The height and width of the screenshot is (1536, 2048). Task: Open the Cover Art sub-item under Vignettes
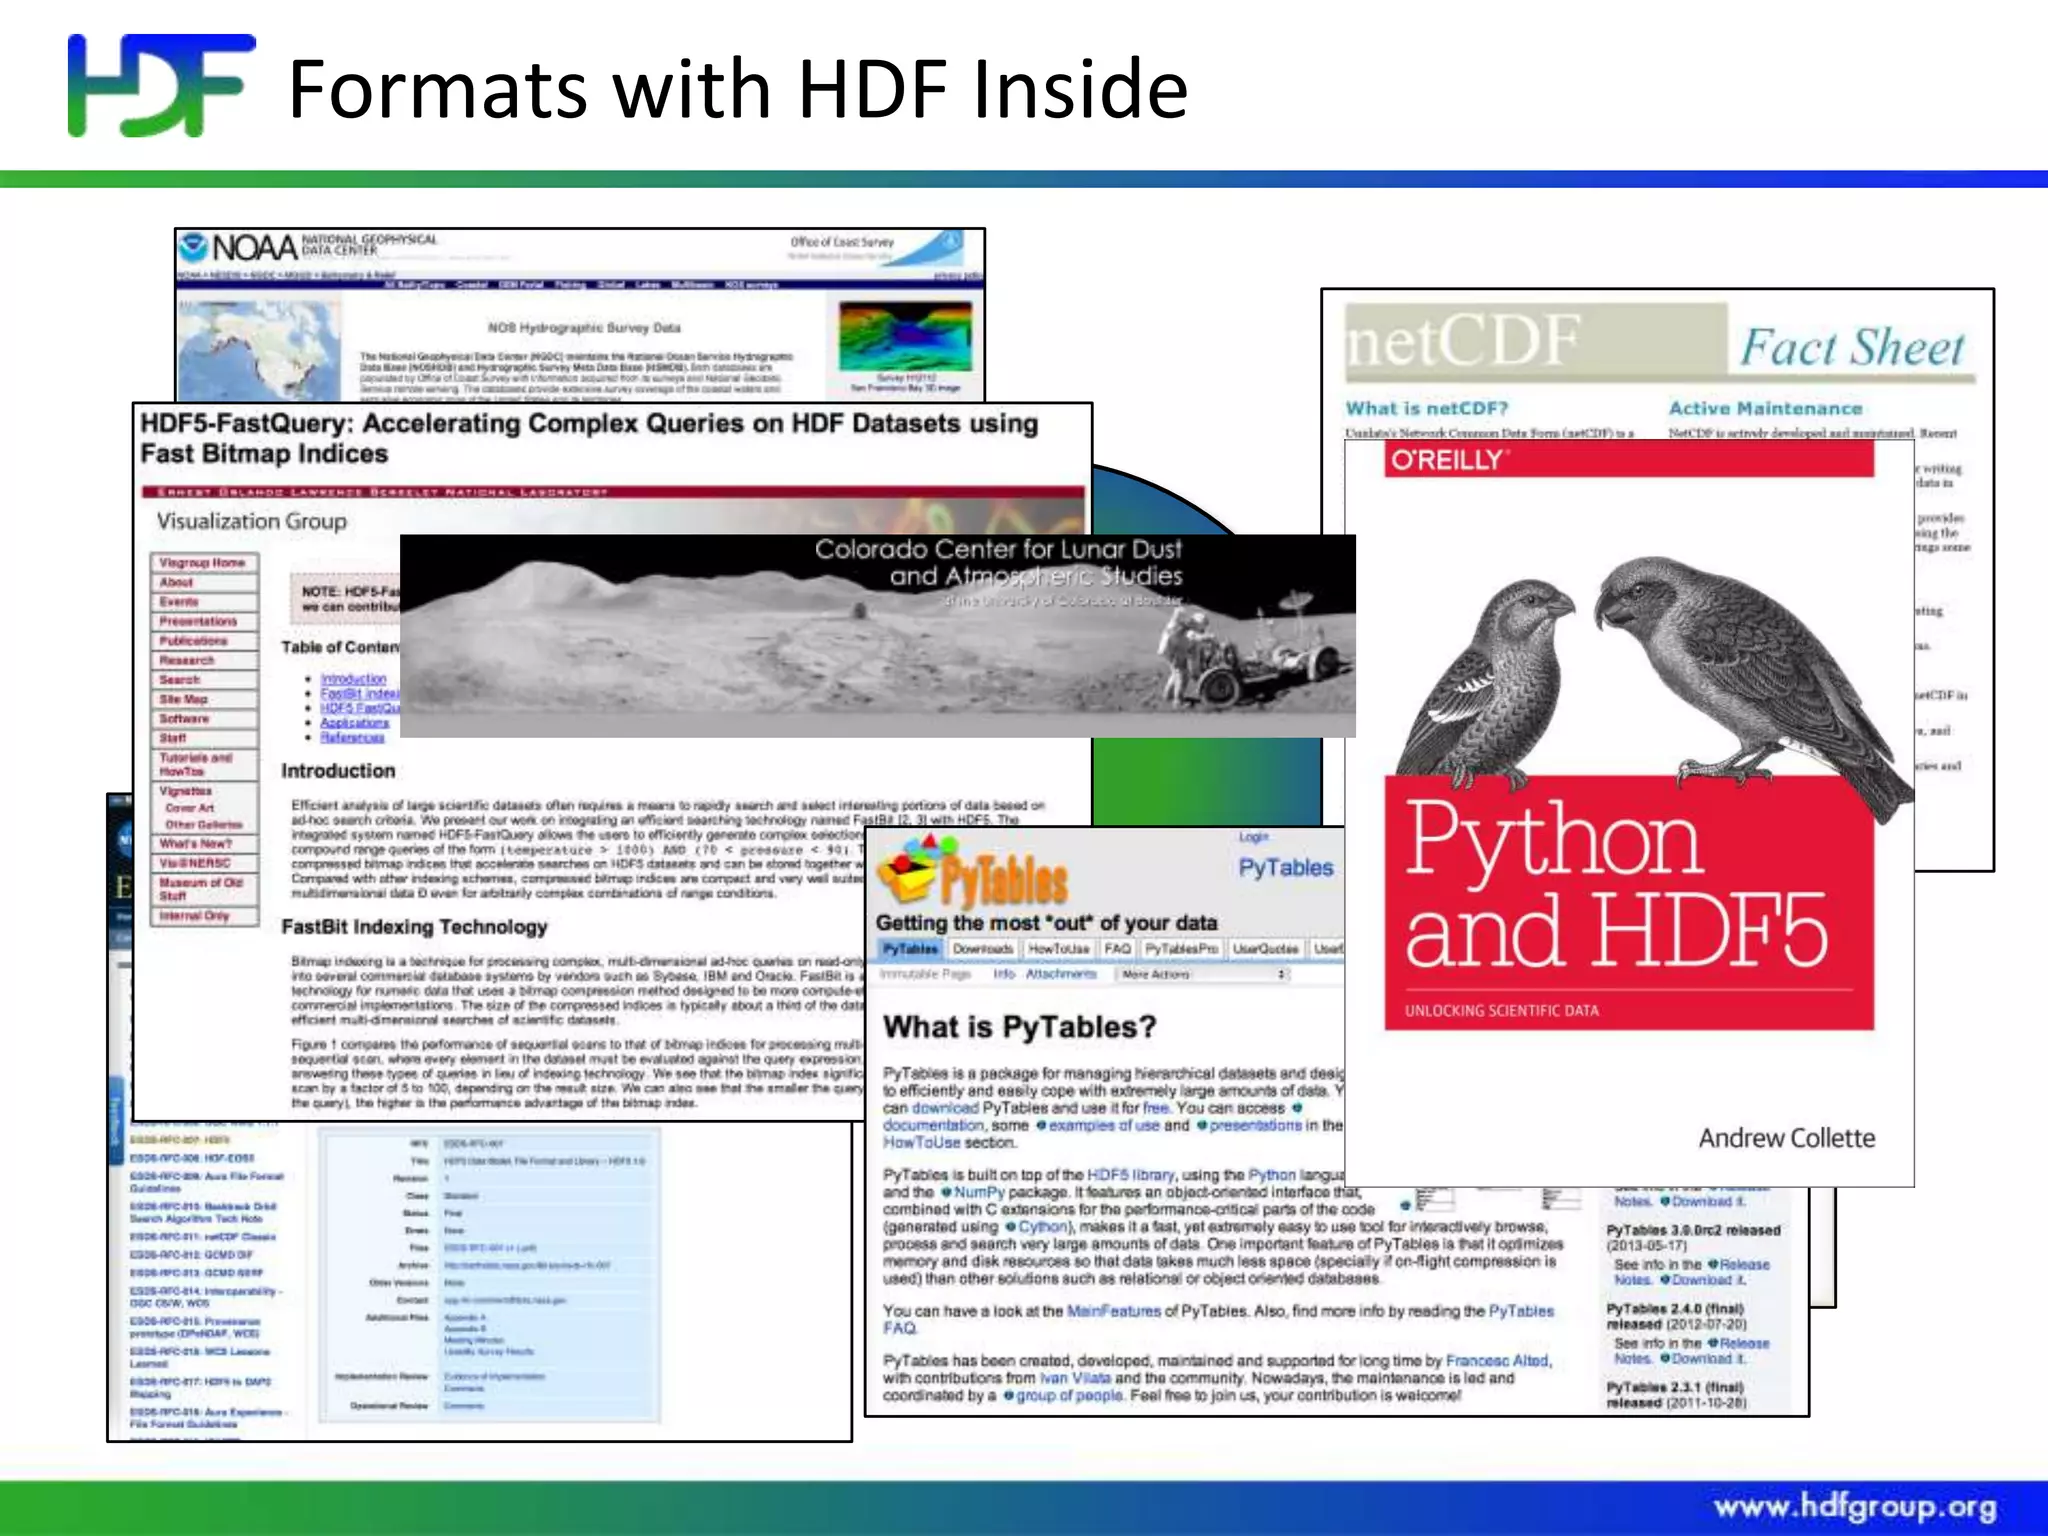click(x=190, y=808)
